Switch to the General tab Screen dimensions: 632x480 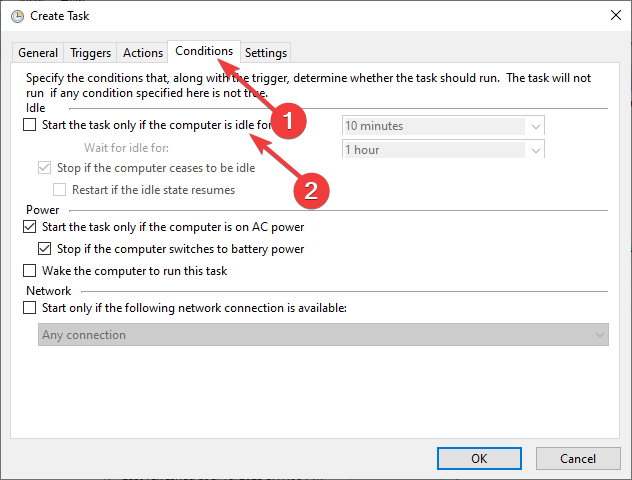click(x=38, y=53)
